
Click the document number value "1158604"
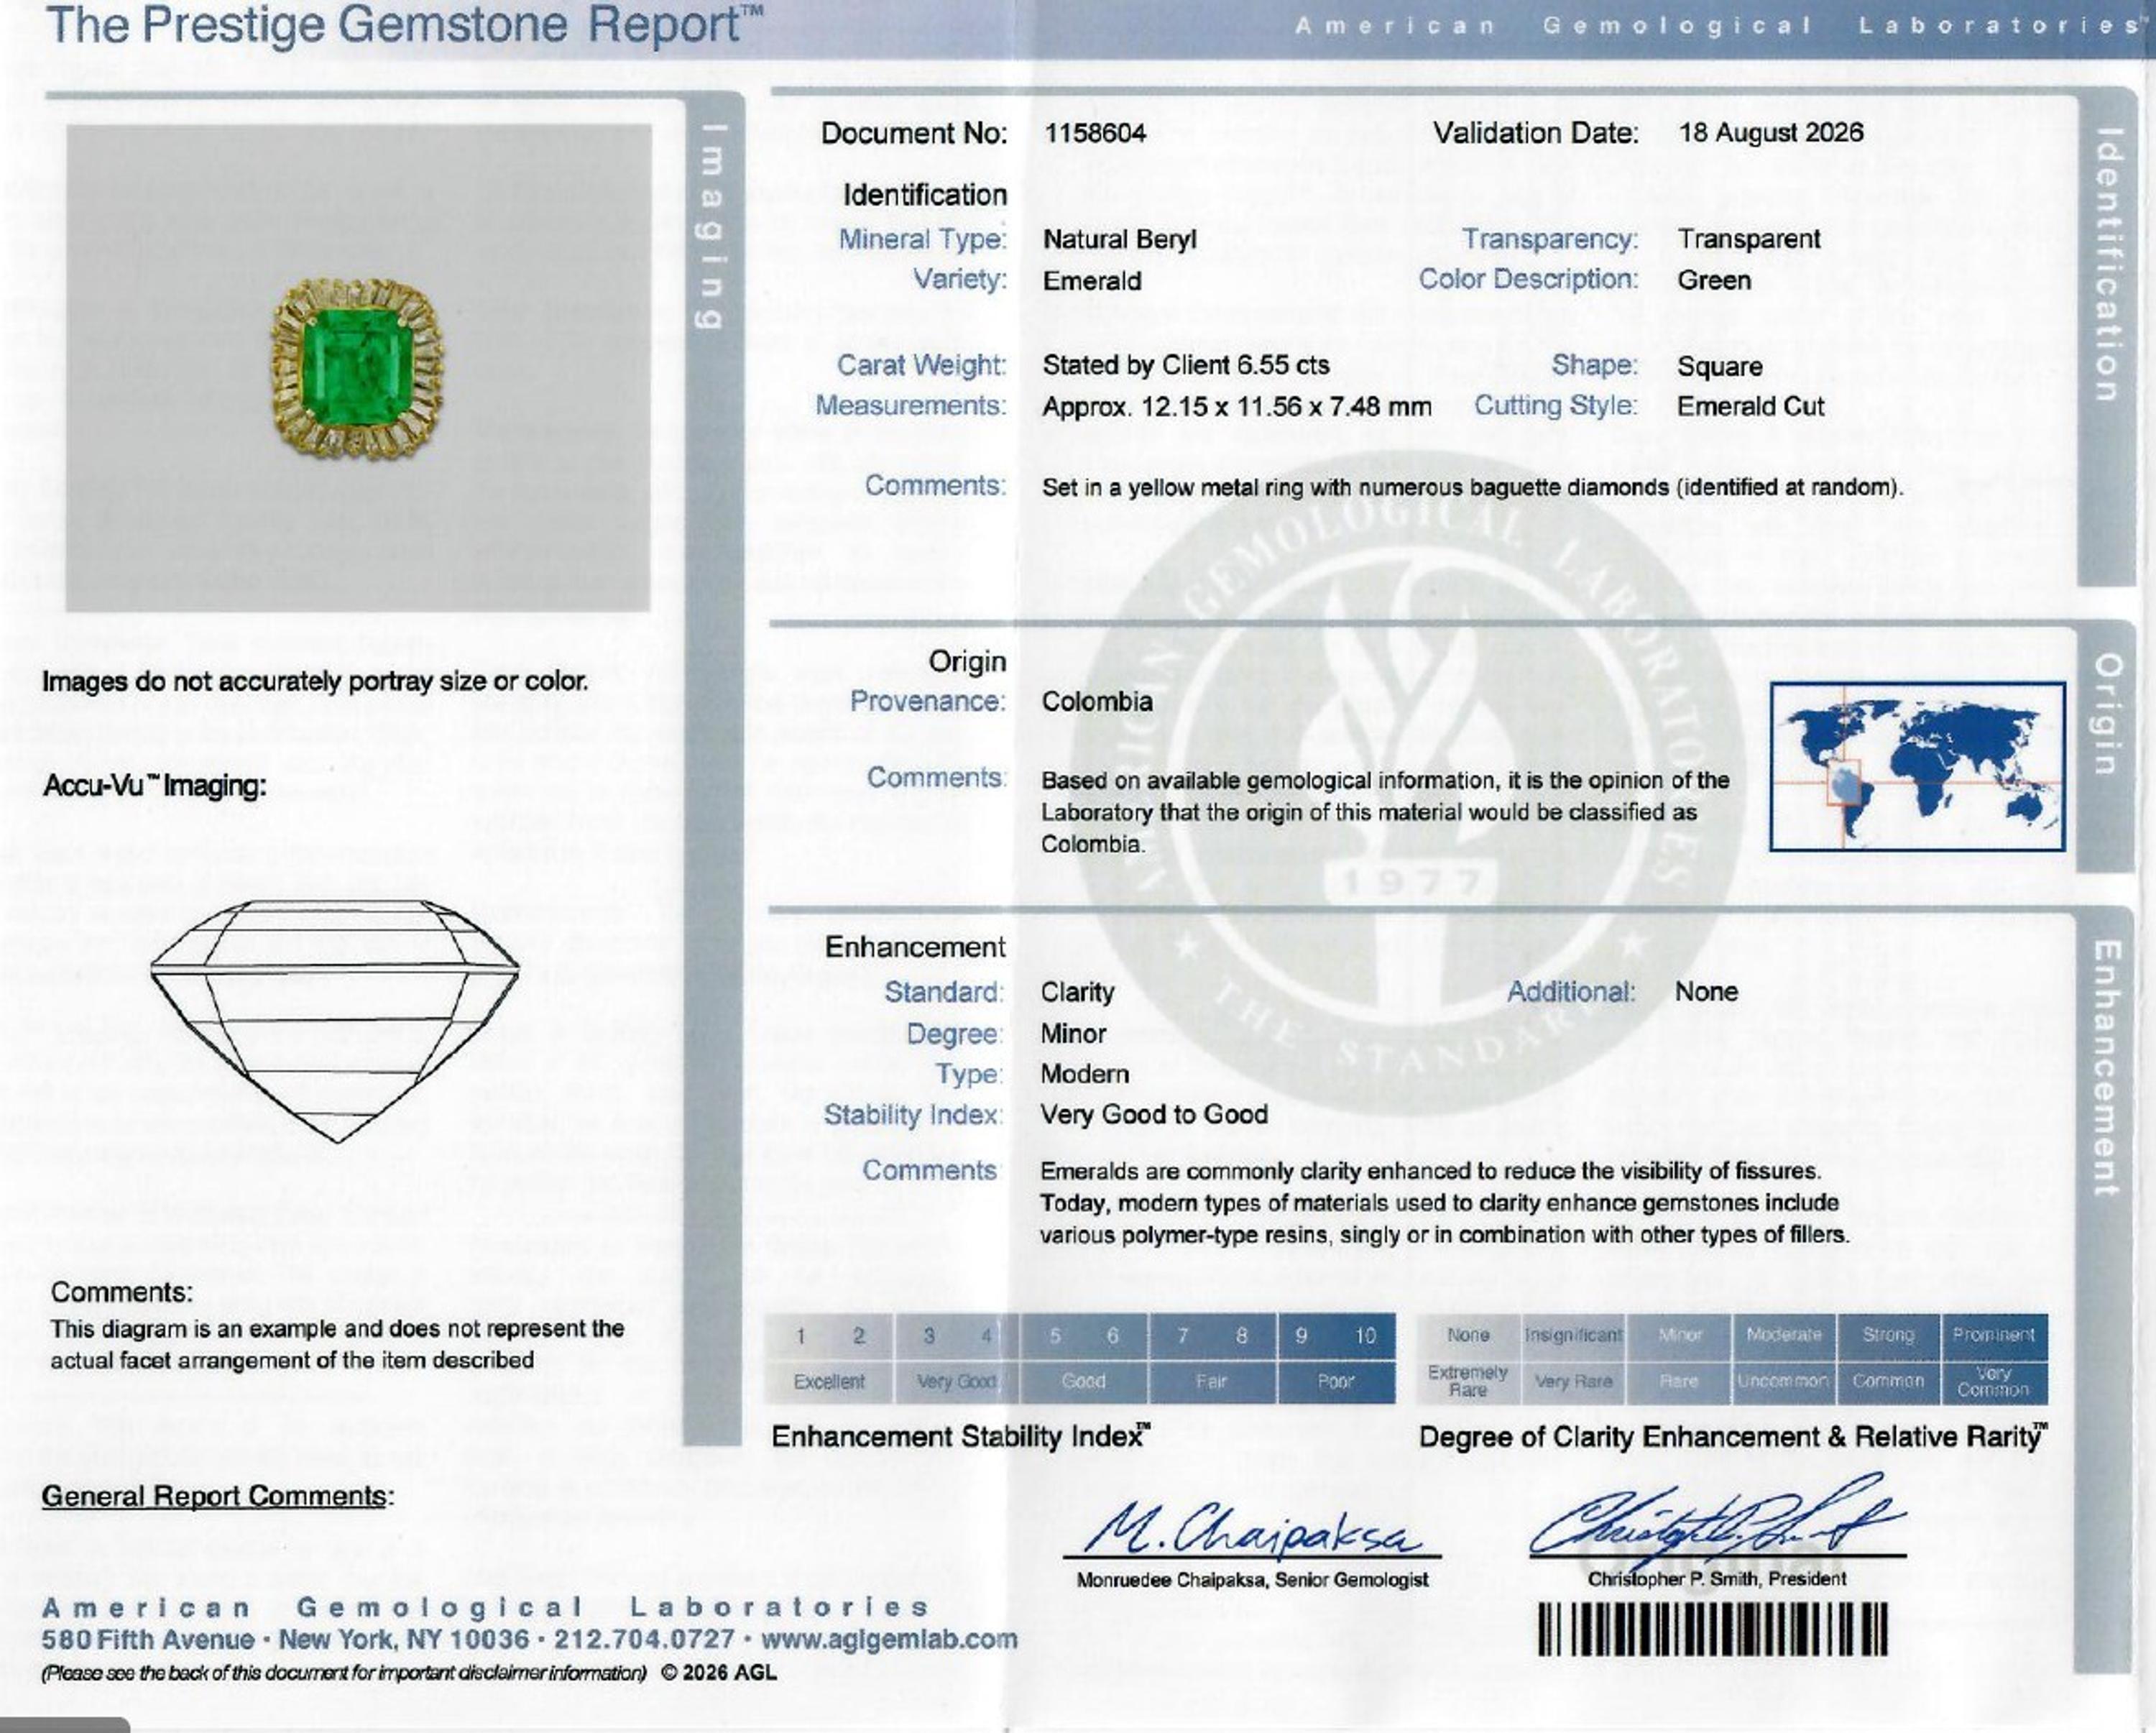[1095, 133]
